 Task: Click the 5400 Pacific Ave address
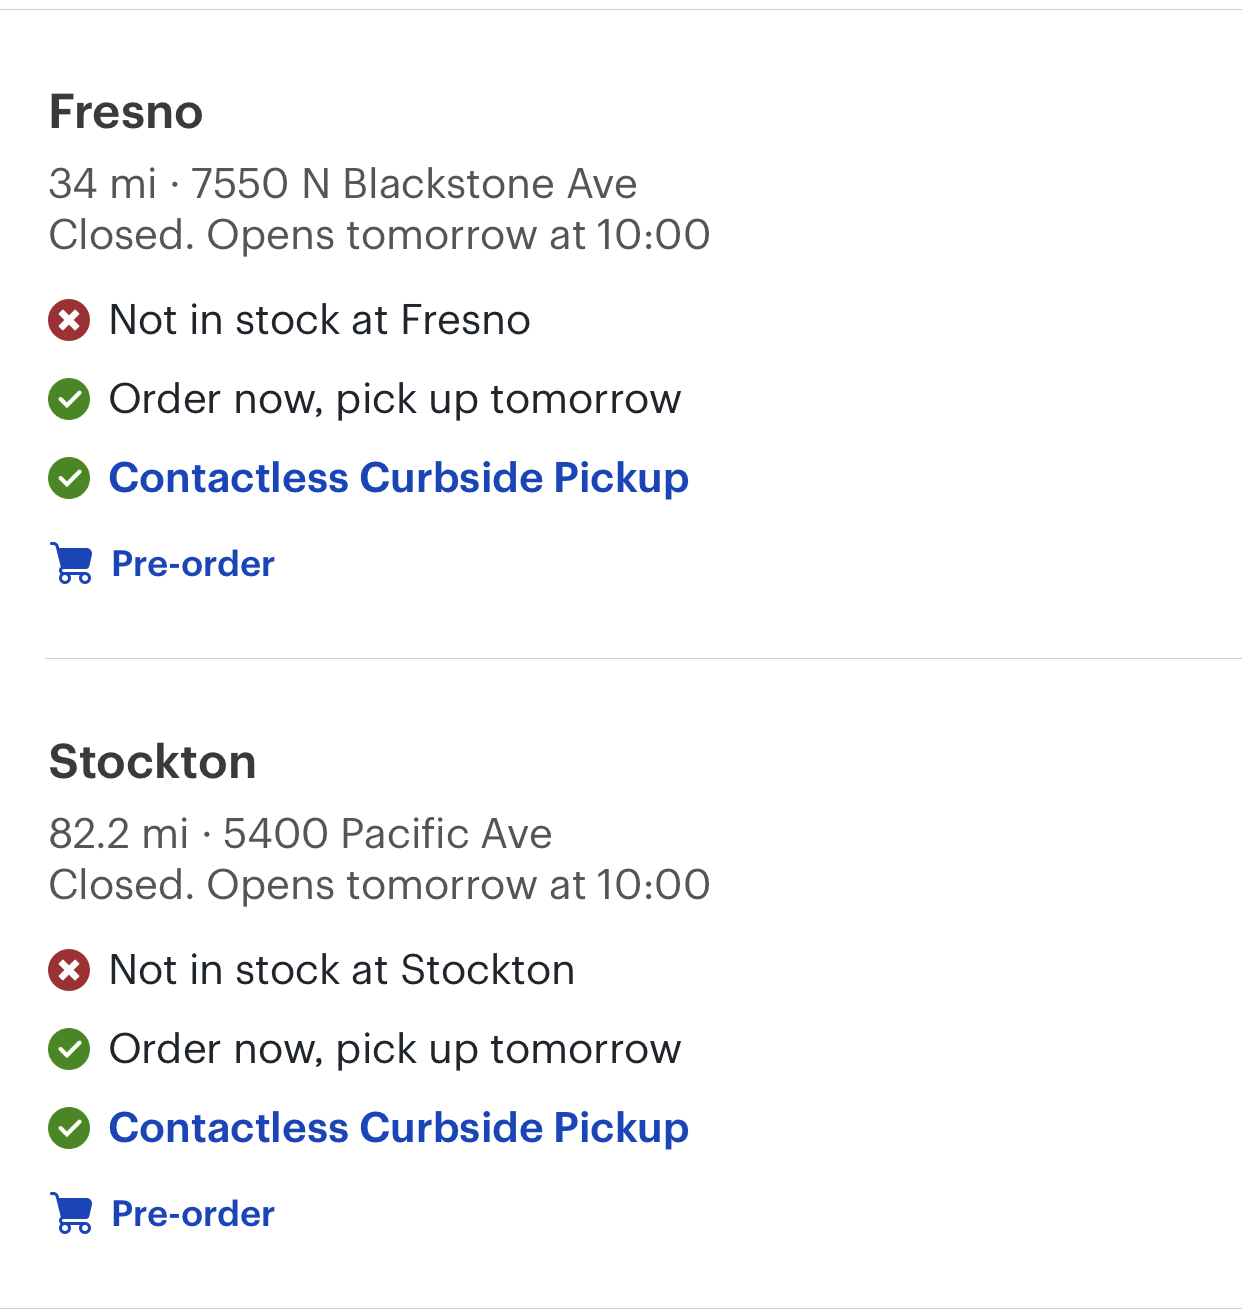pyautogui.click(x=387, y=834)
